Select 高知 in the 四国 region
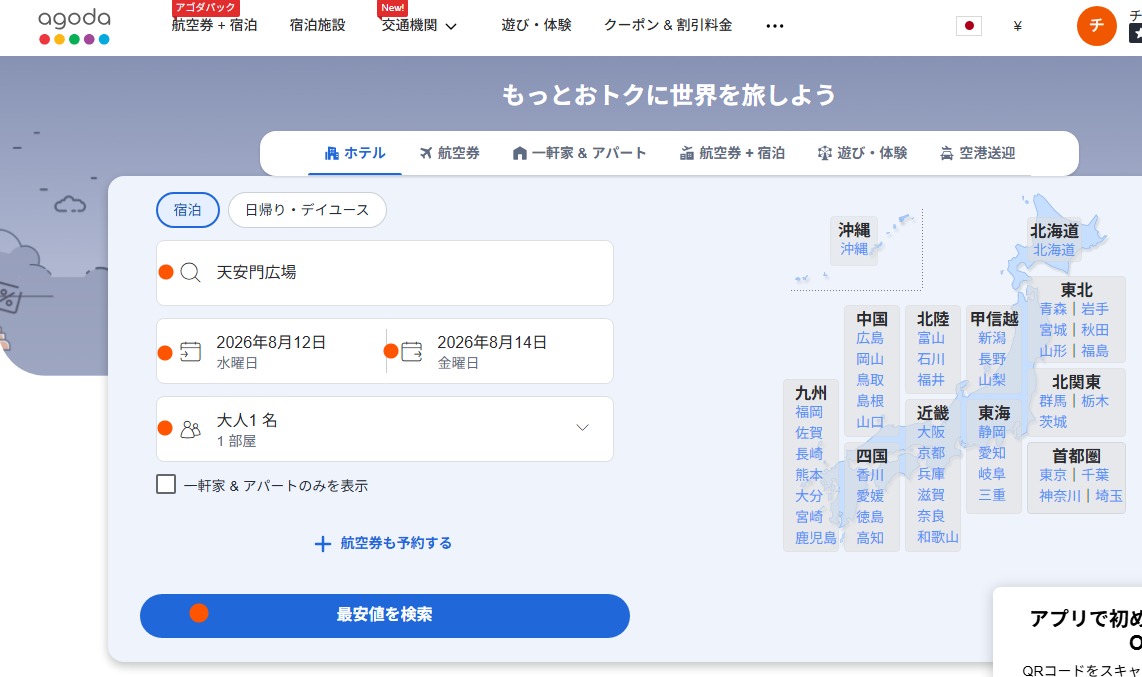This screenshot has height=677, width=1142. click(x=870, y=537)
